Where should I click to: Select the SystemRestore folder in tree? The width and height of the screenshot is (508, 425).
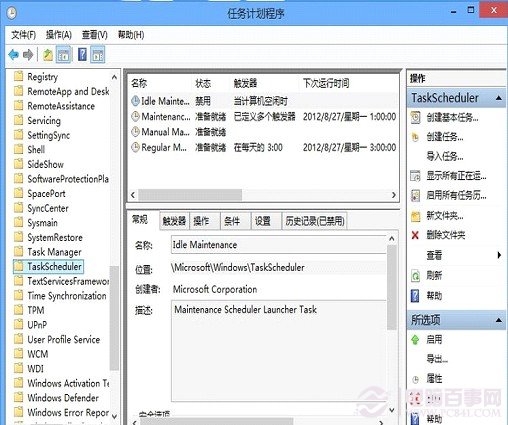tap(55, 237)
